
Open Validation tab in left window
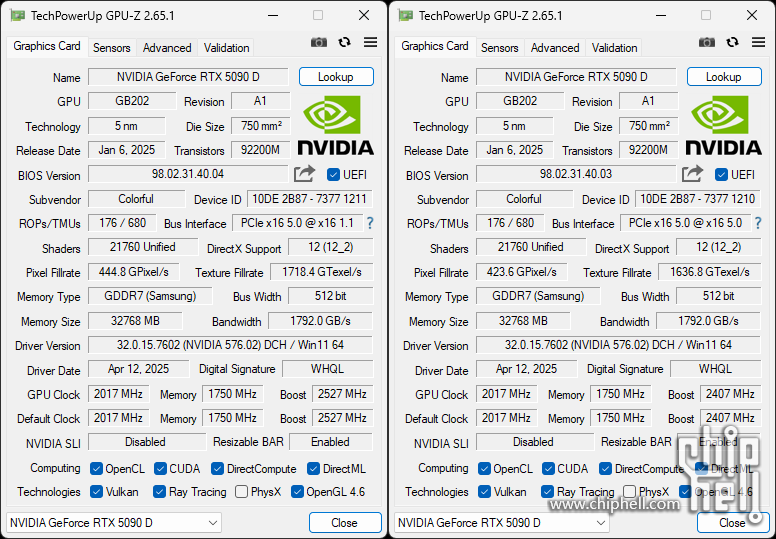pyautogui.click(x=227, y=48)
